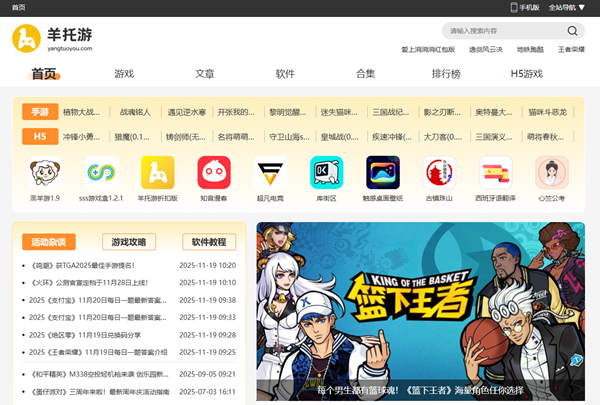The height and width of the screenshot is (405, 600).
Task: Click inside the search input field
Action: pos(500,31)
